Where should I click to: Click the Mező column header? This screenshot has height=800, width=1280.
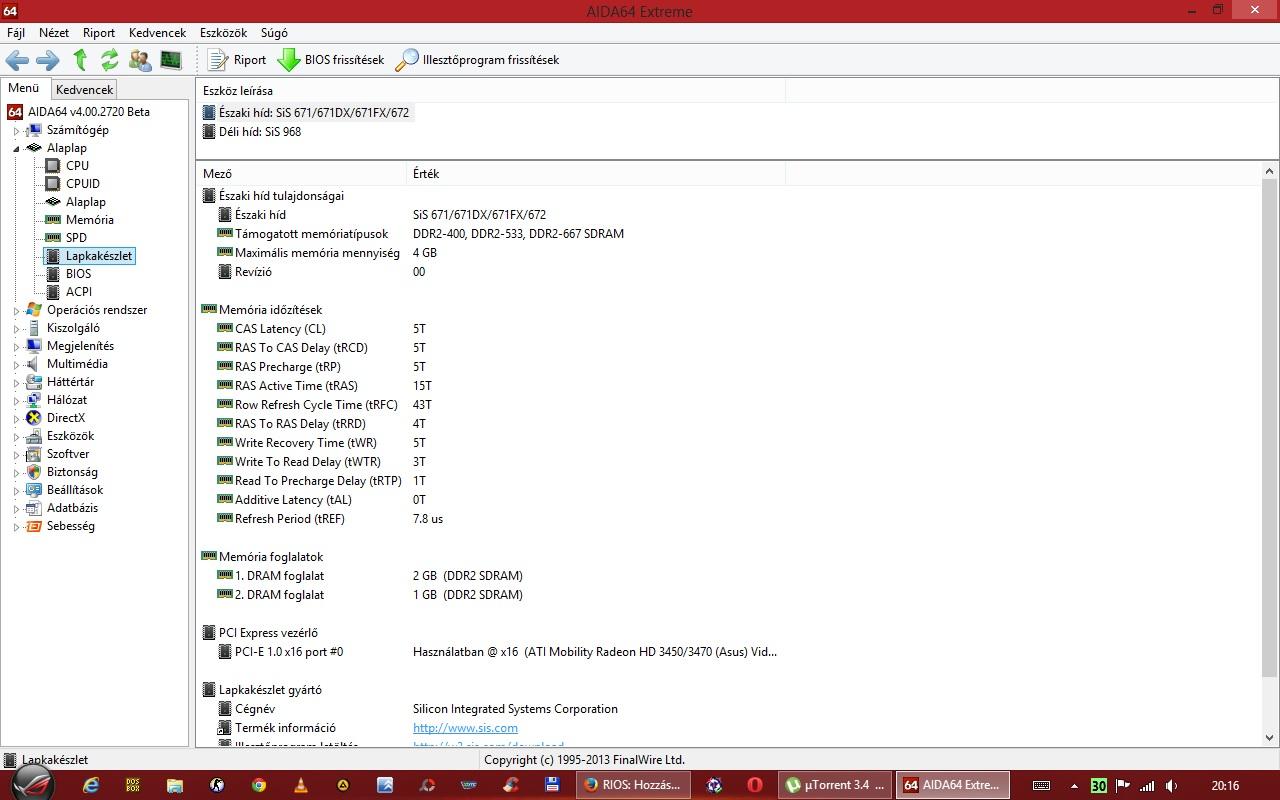click(301, 174)
